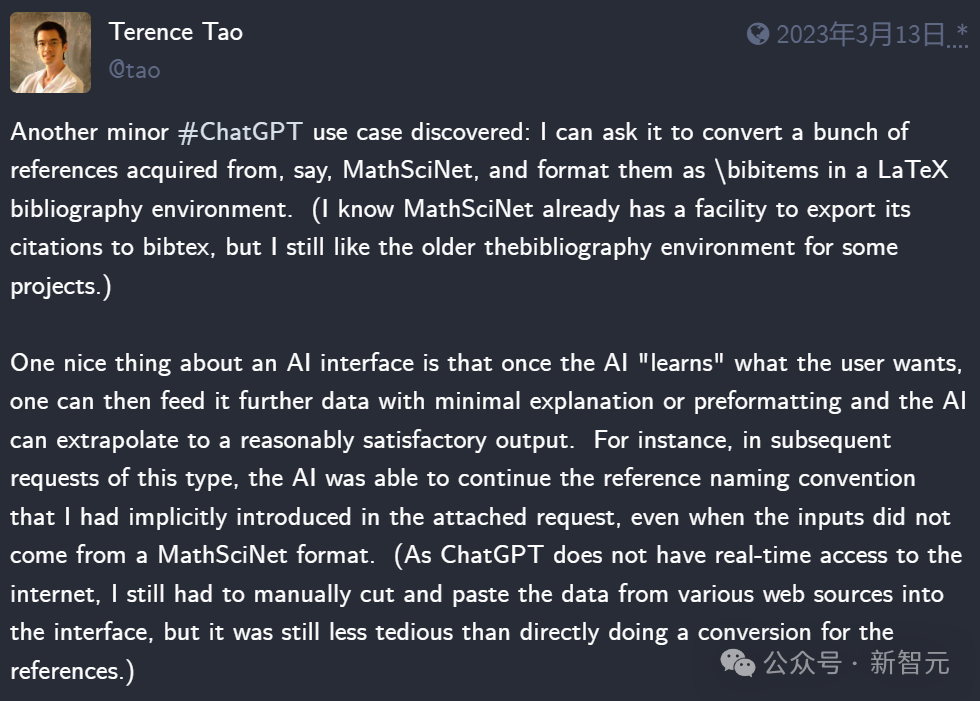Open Terence Tao's profile avatar photo

click(x=51, y=52)
